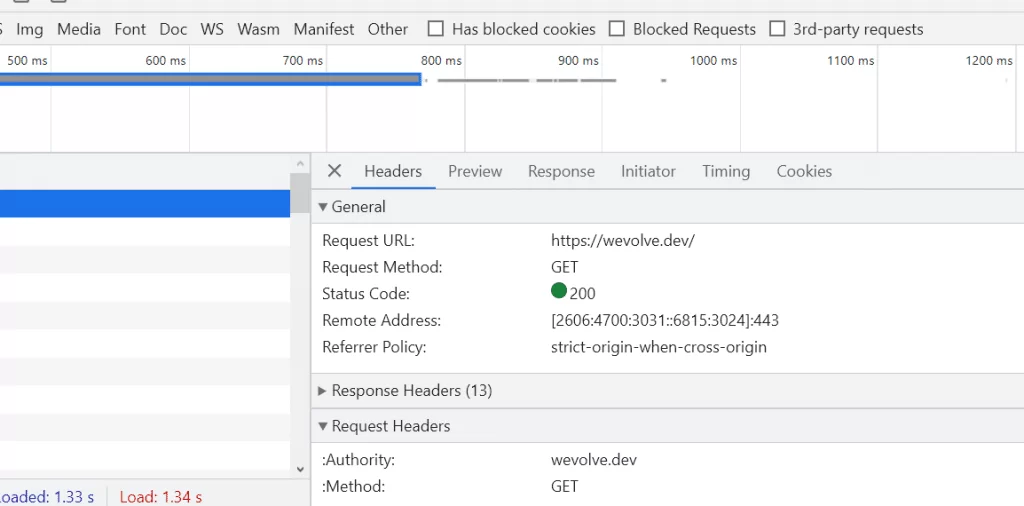Click the 800 ms timeline marker
The width and height of the screenshot is (1024, 506).
click(441, 61)
